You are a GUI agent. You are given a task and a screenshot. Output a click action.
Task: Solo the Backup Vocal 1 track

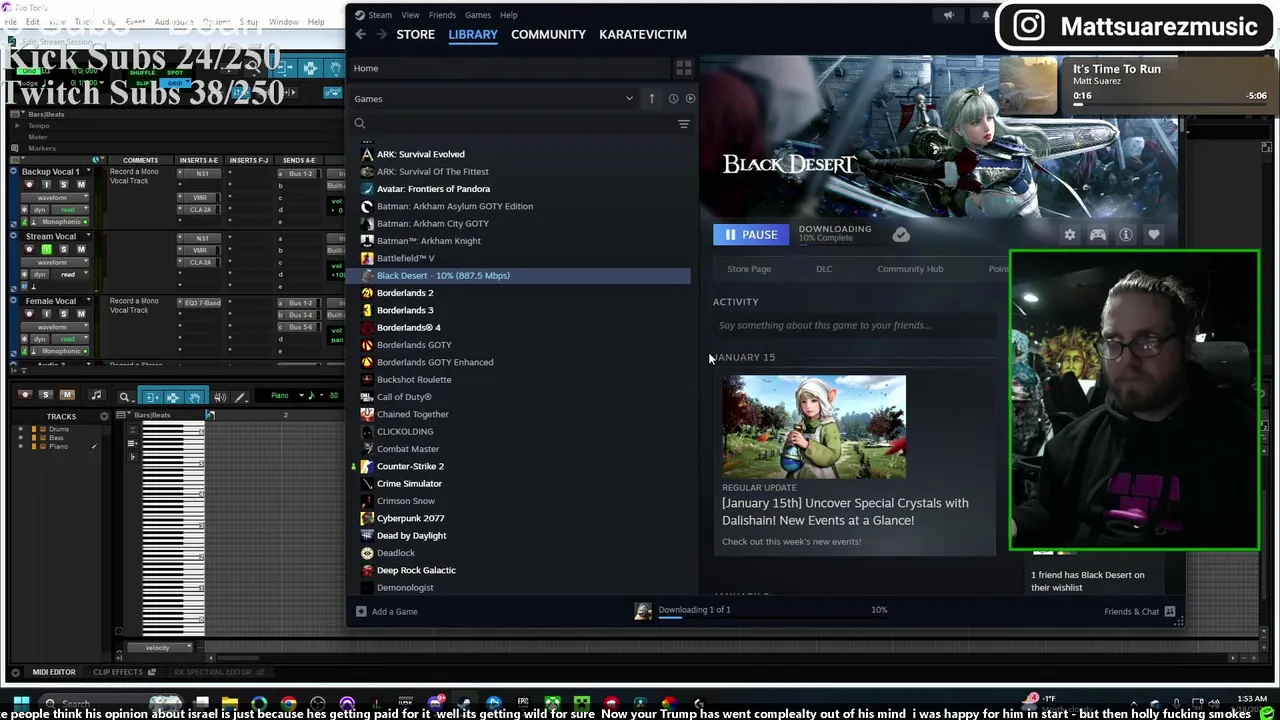coord(63,185)
